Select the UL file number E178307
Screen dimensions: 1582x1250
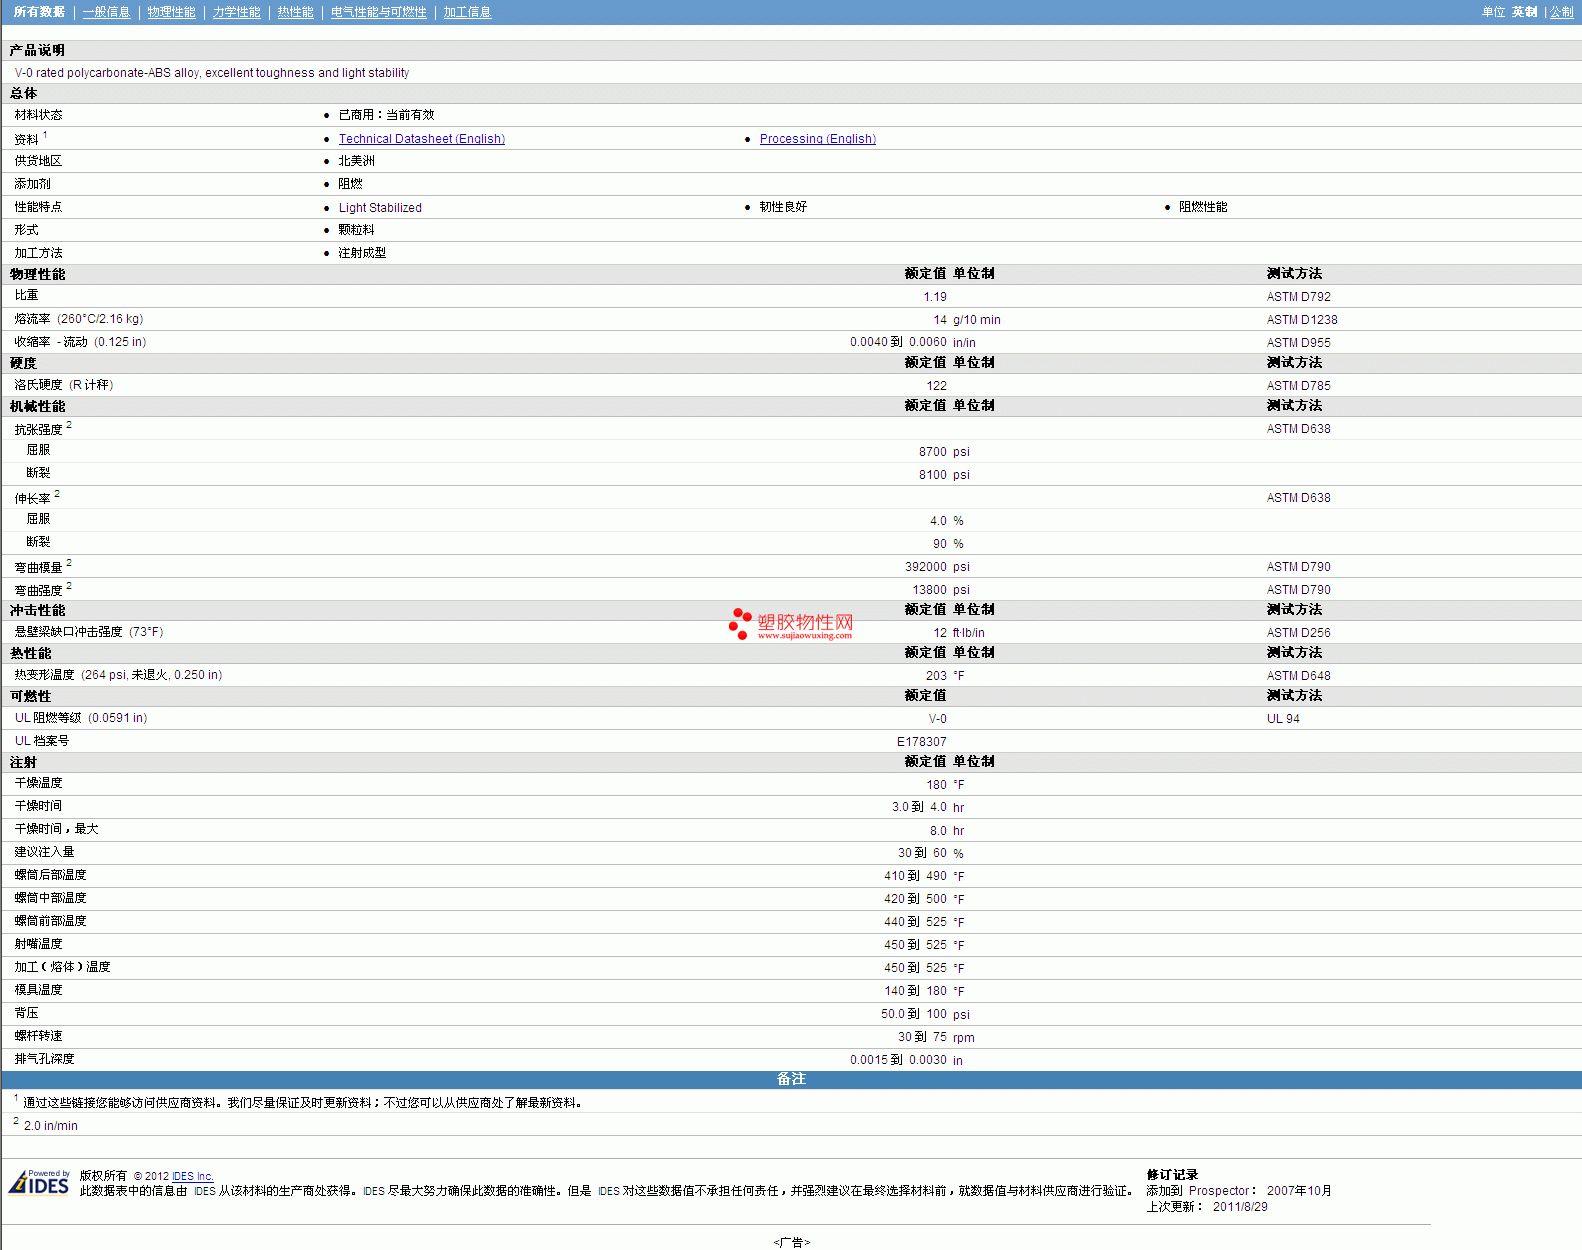pos(921,742)
